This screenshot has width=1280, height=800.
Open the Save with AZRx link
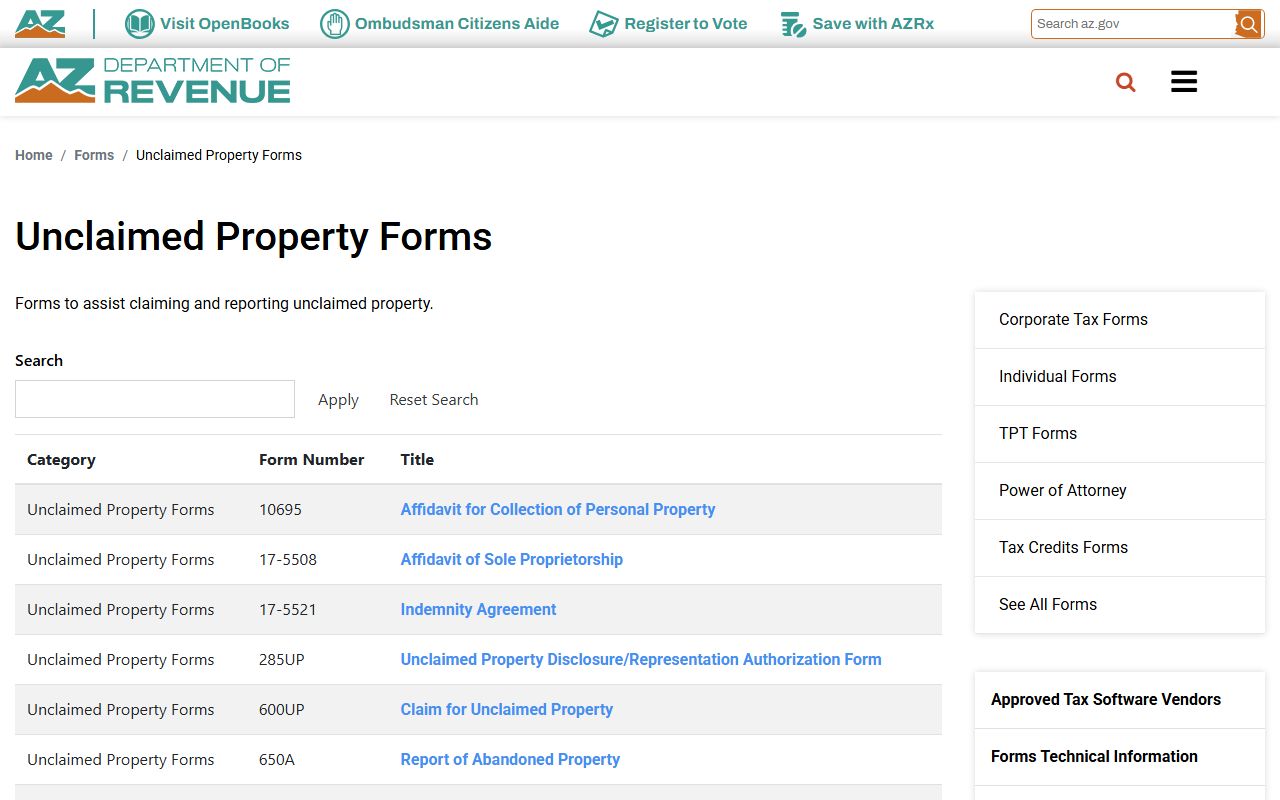[873, 24]
